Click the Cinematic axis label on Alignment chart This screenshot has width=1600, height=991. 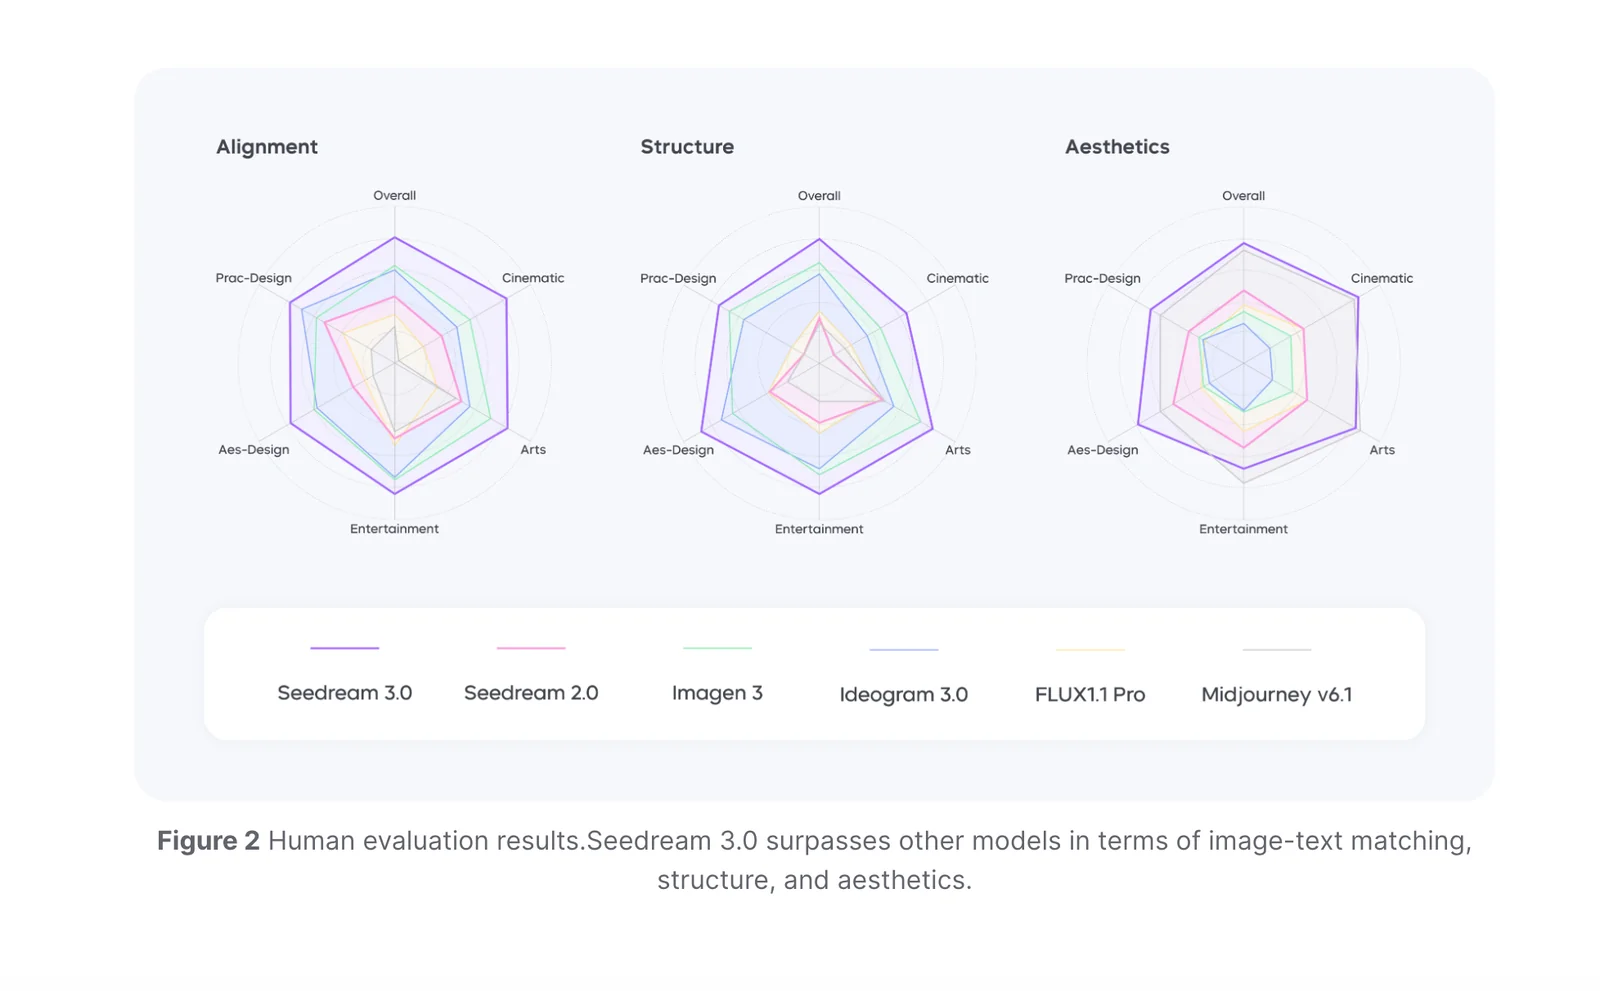[533, 278]
